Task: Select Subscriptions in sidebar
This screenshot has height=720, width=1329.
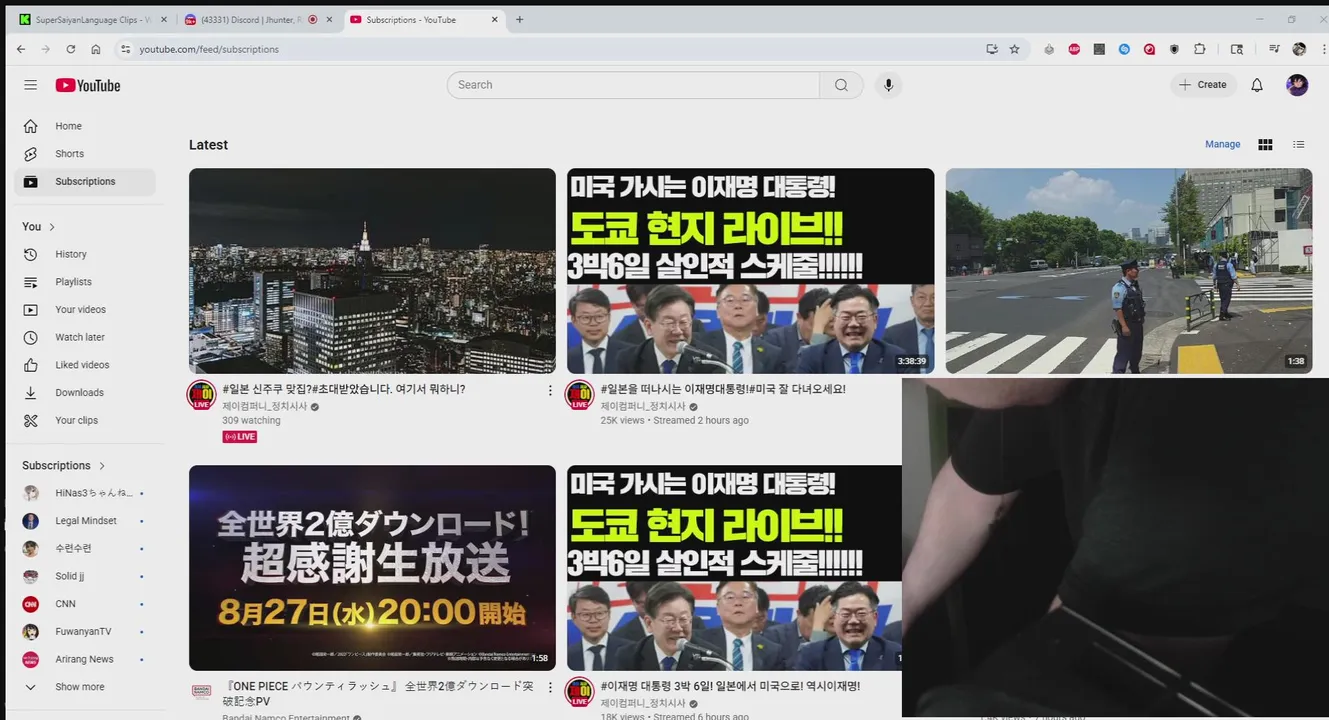Action: coord(85,182)
